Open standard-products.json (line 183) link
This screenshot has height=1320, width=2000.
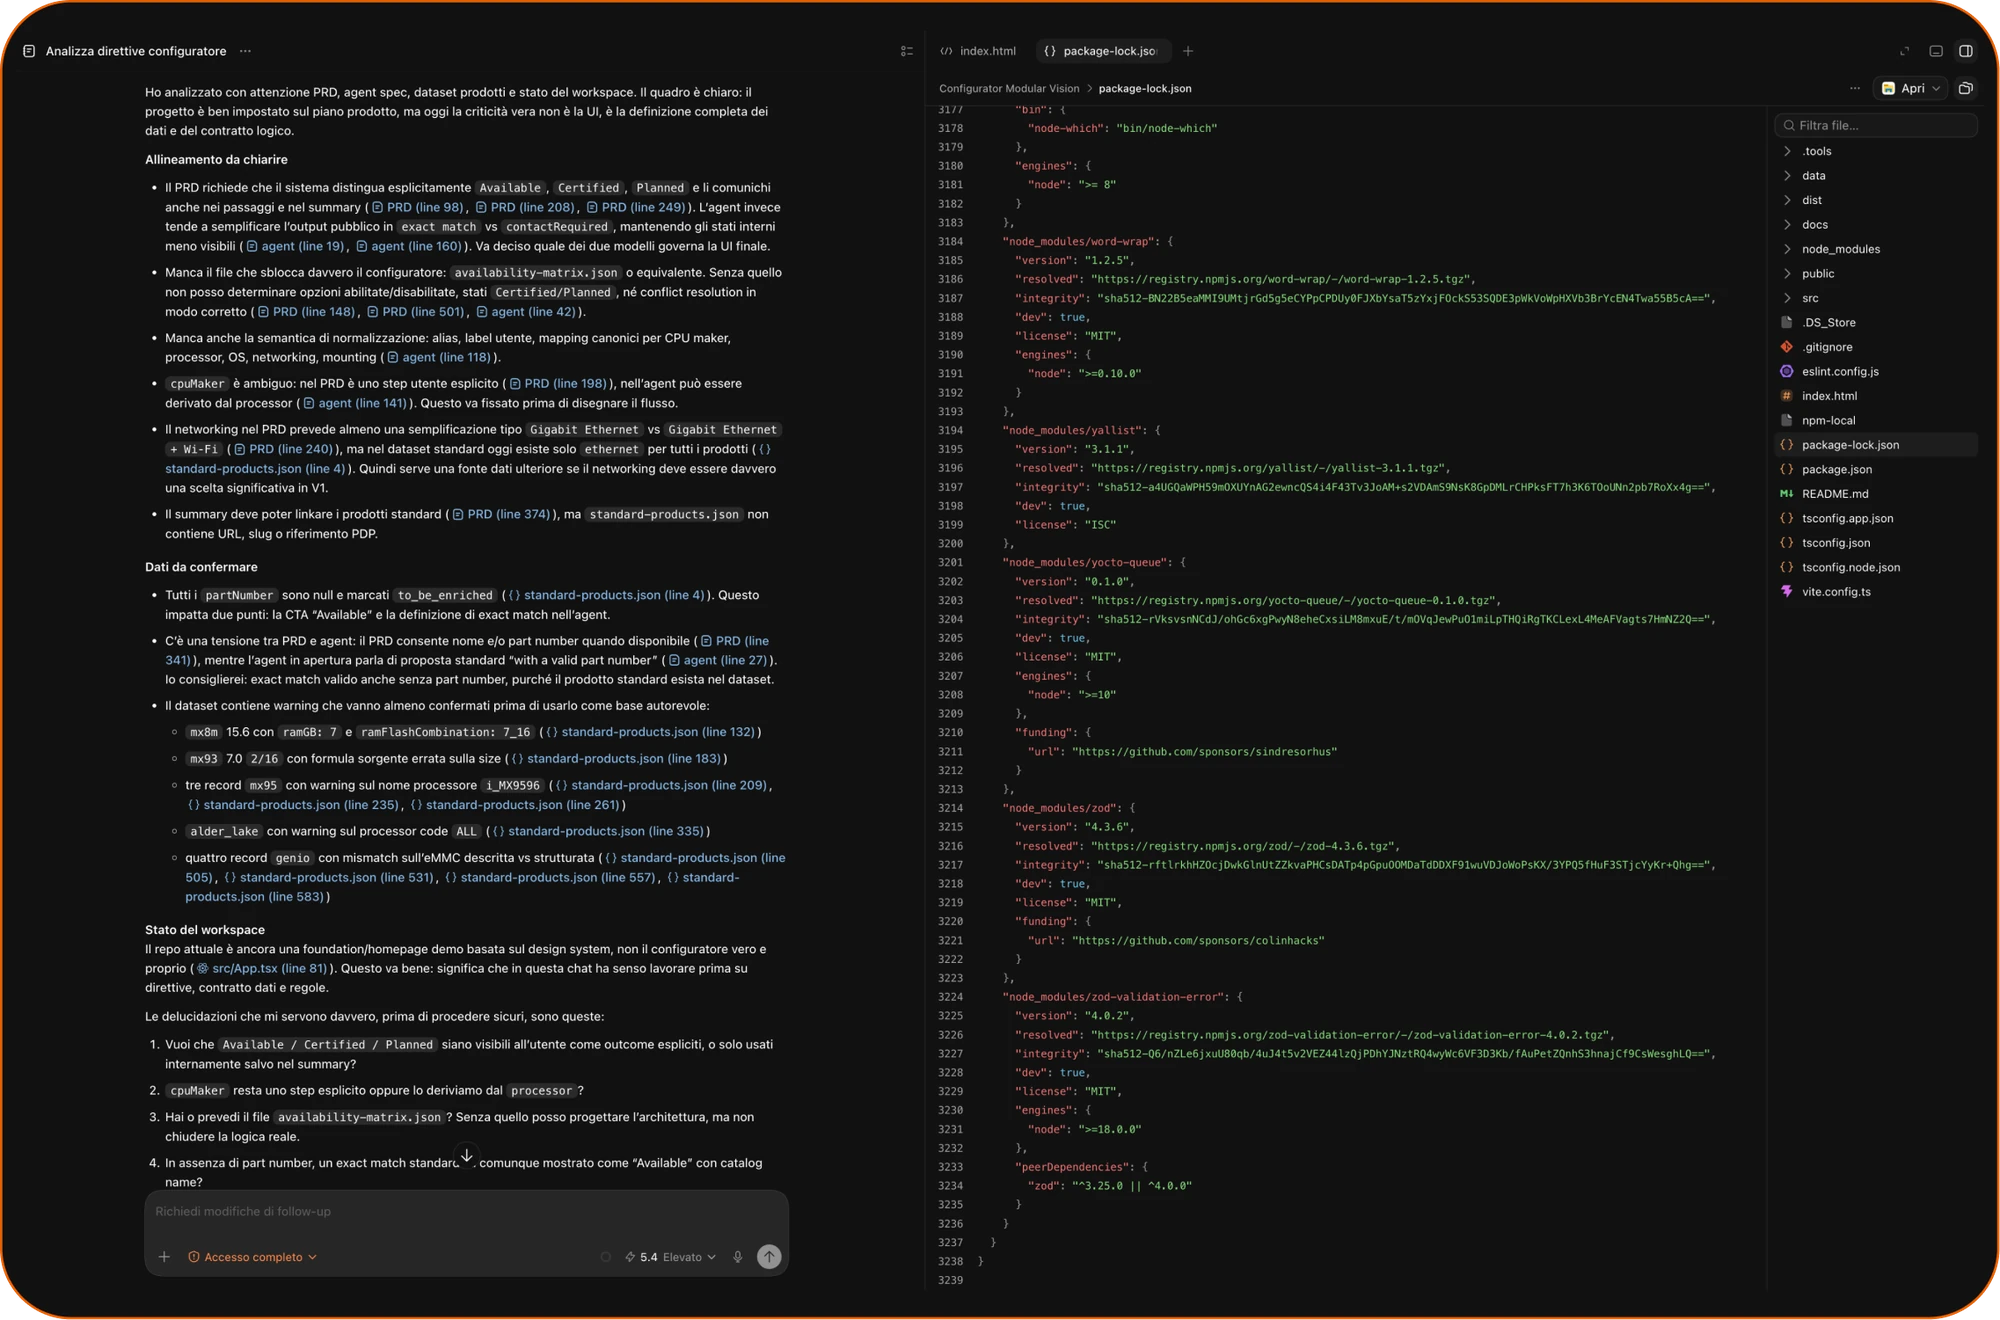pyautogui.click(x=616, y=759)
